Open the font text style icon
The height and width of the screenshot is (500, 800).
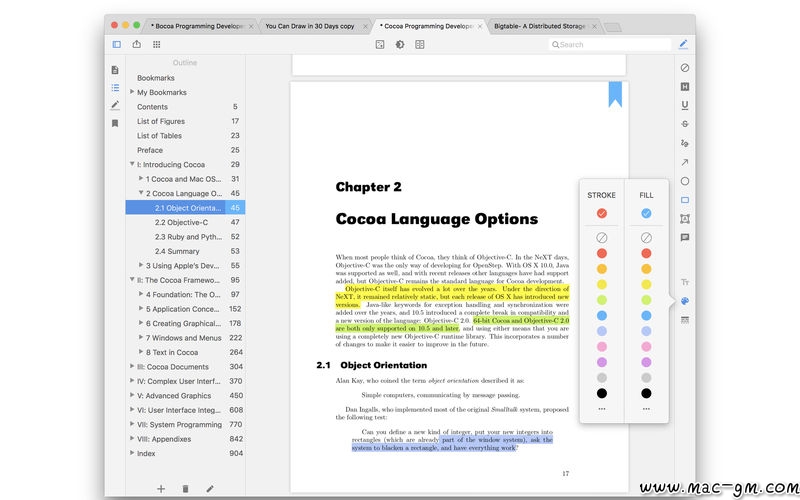[685, 282]
